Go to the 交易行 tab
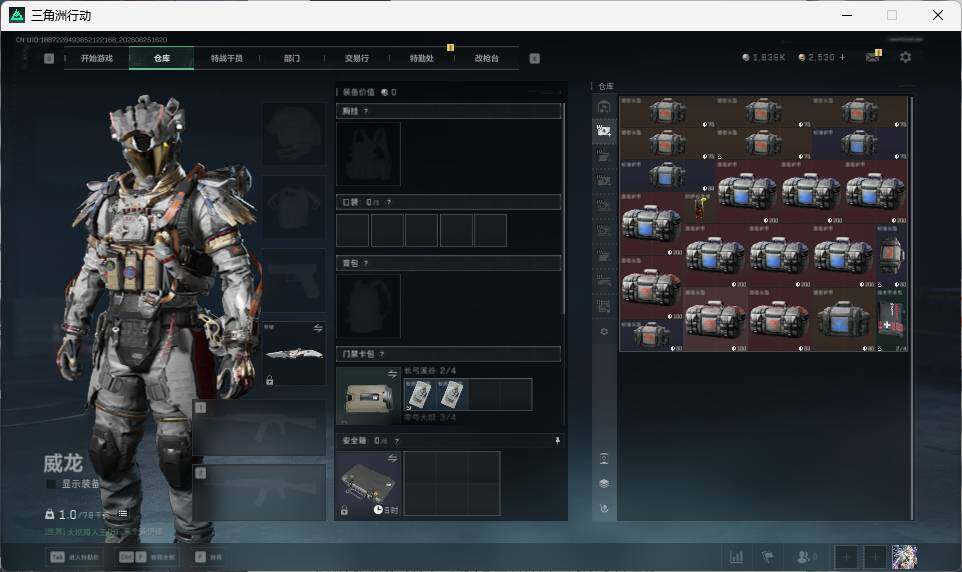The image size is (962, 572). point(356,58)
